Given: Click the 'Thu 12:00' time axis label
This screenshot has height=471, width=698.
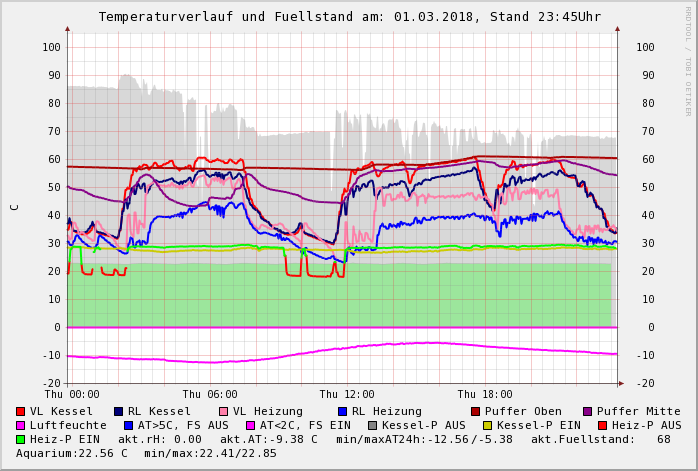Looking at the screenshot, I should [x=347, y=394].
